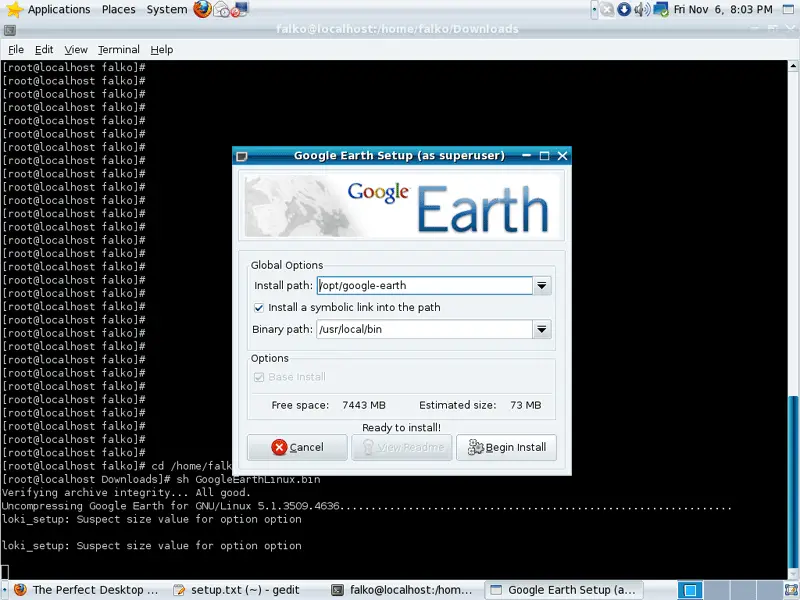The image size is (800, 600).
Task: Click the View Readme button
Action: [402, 447]
